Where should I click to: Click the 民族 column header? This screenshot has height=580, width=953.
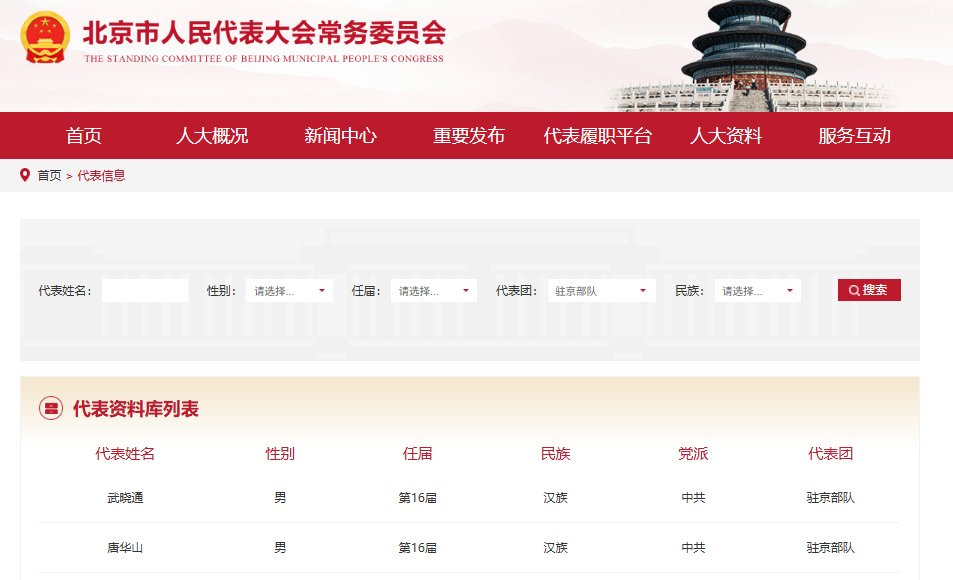point(556,454)
